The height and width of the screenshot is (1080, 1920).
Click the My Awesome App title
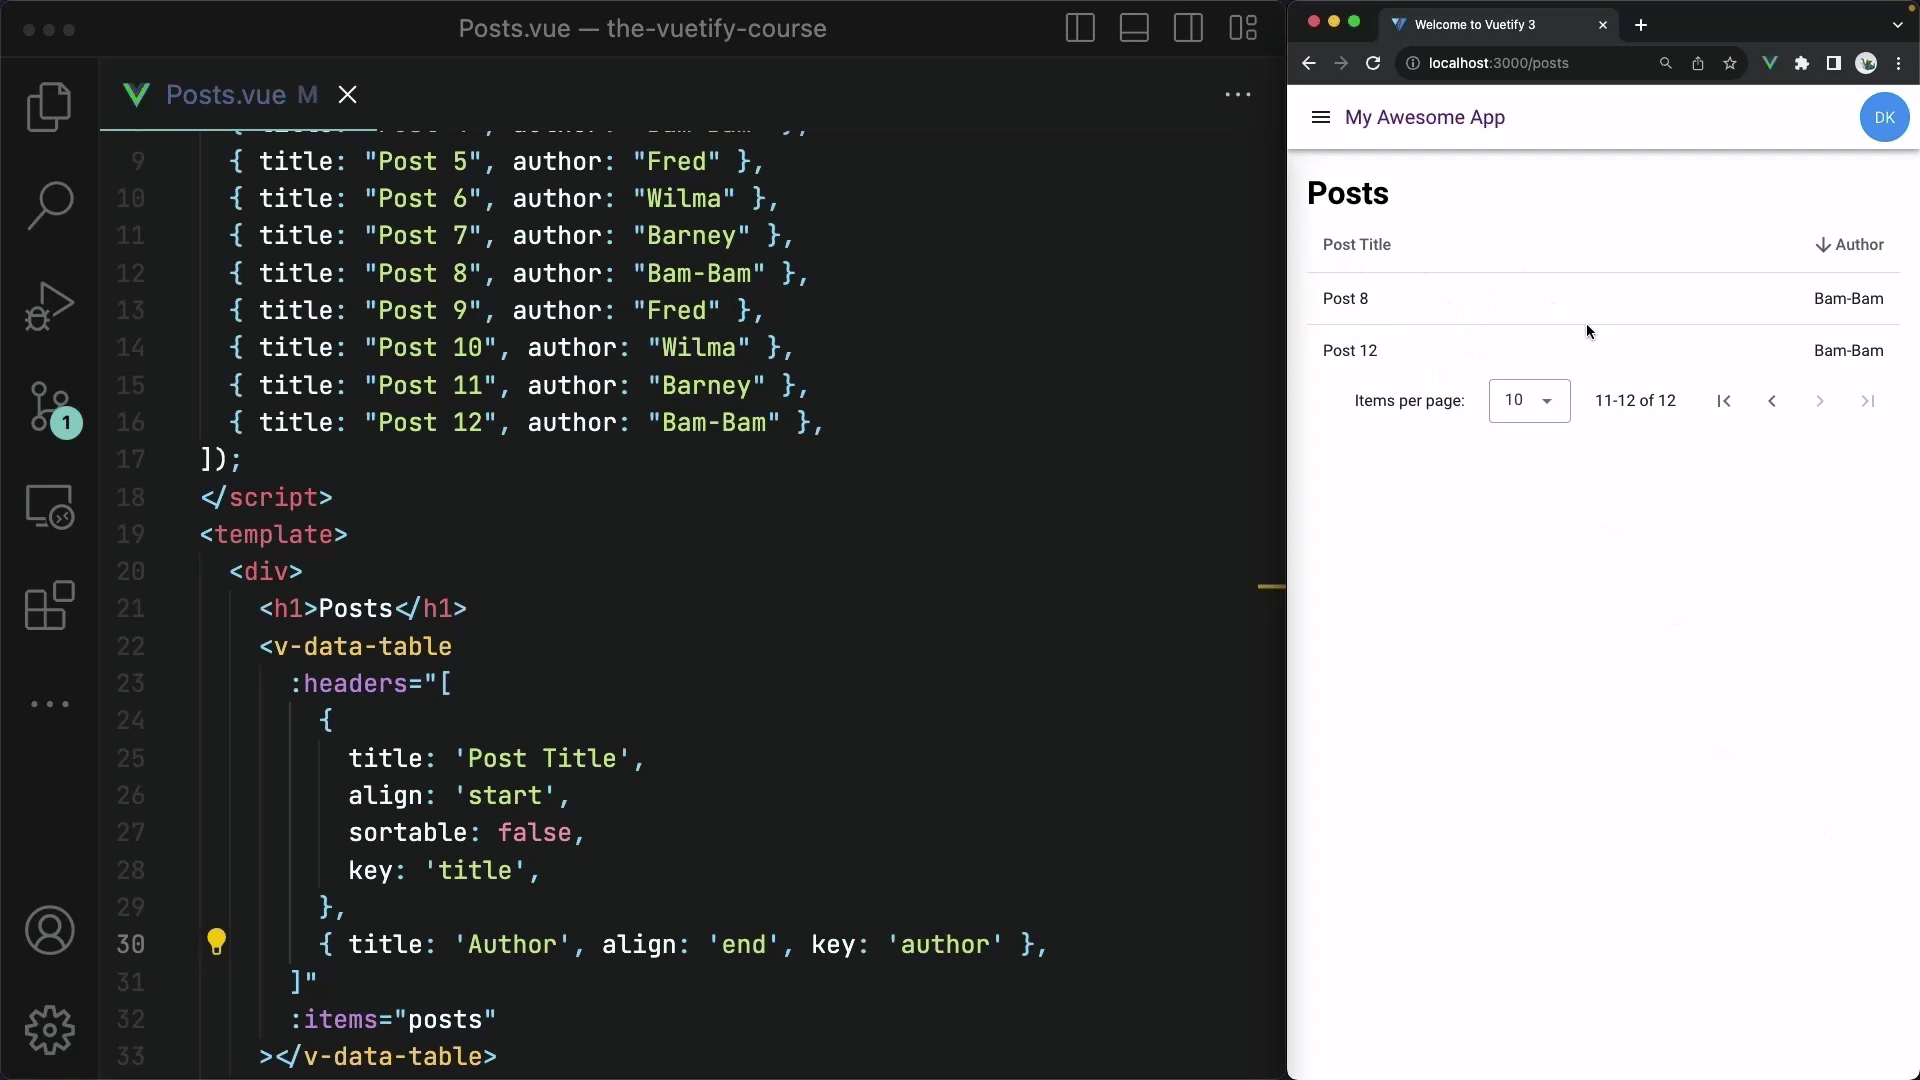1424,117
